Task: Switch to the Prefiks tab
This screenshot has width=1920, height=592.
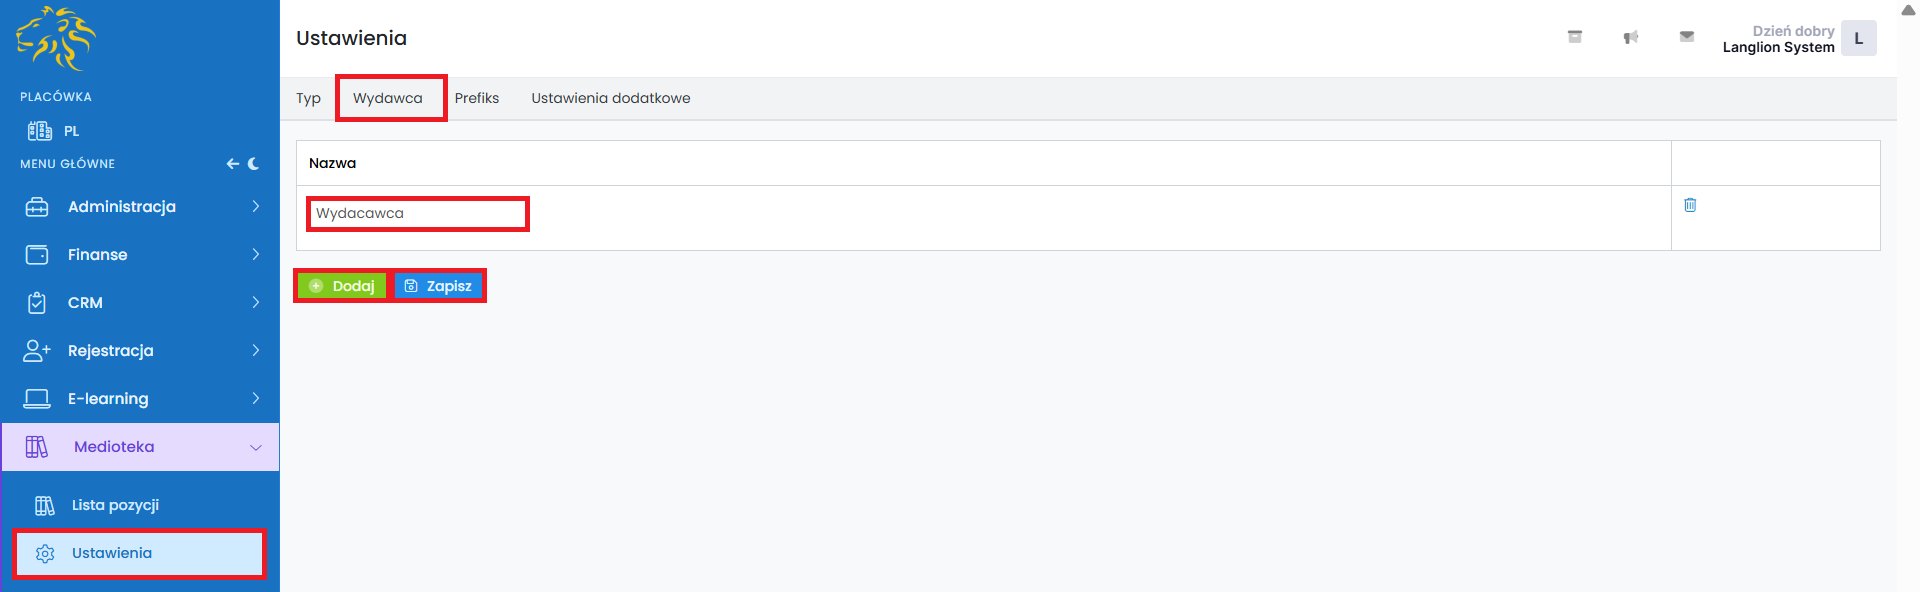Action: tap(477, 98)
